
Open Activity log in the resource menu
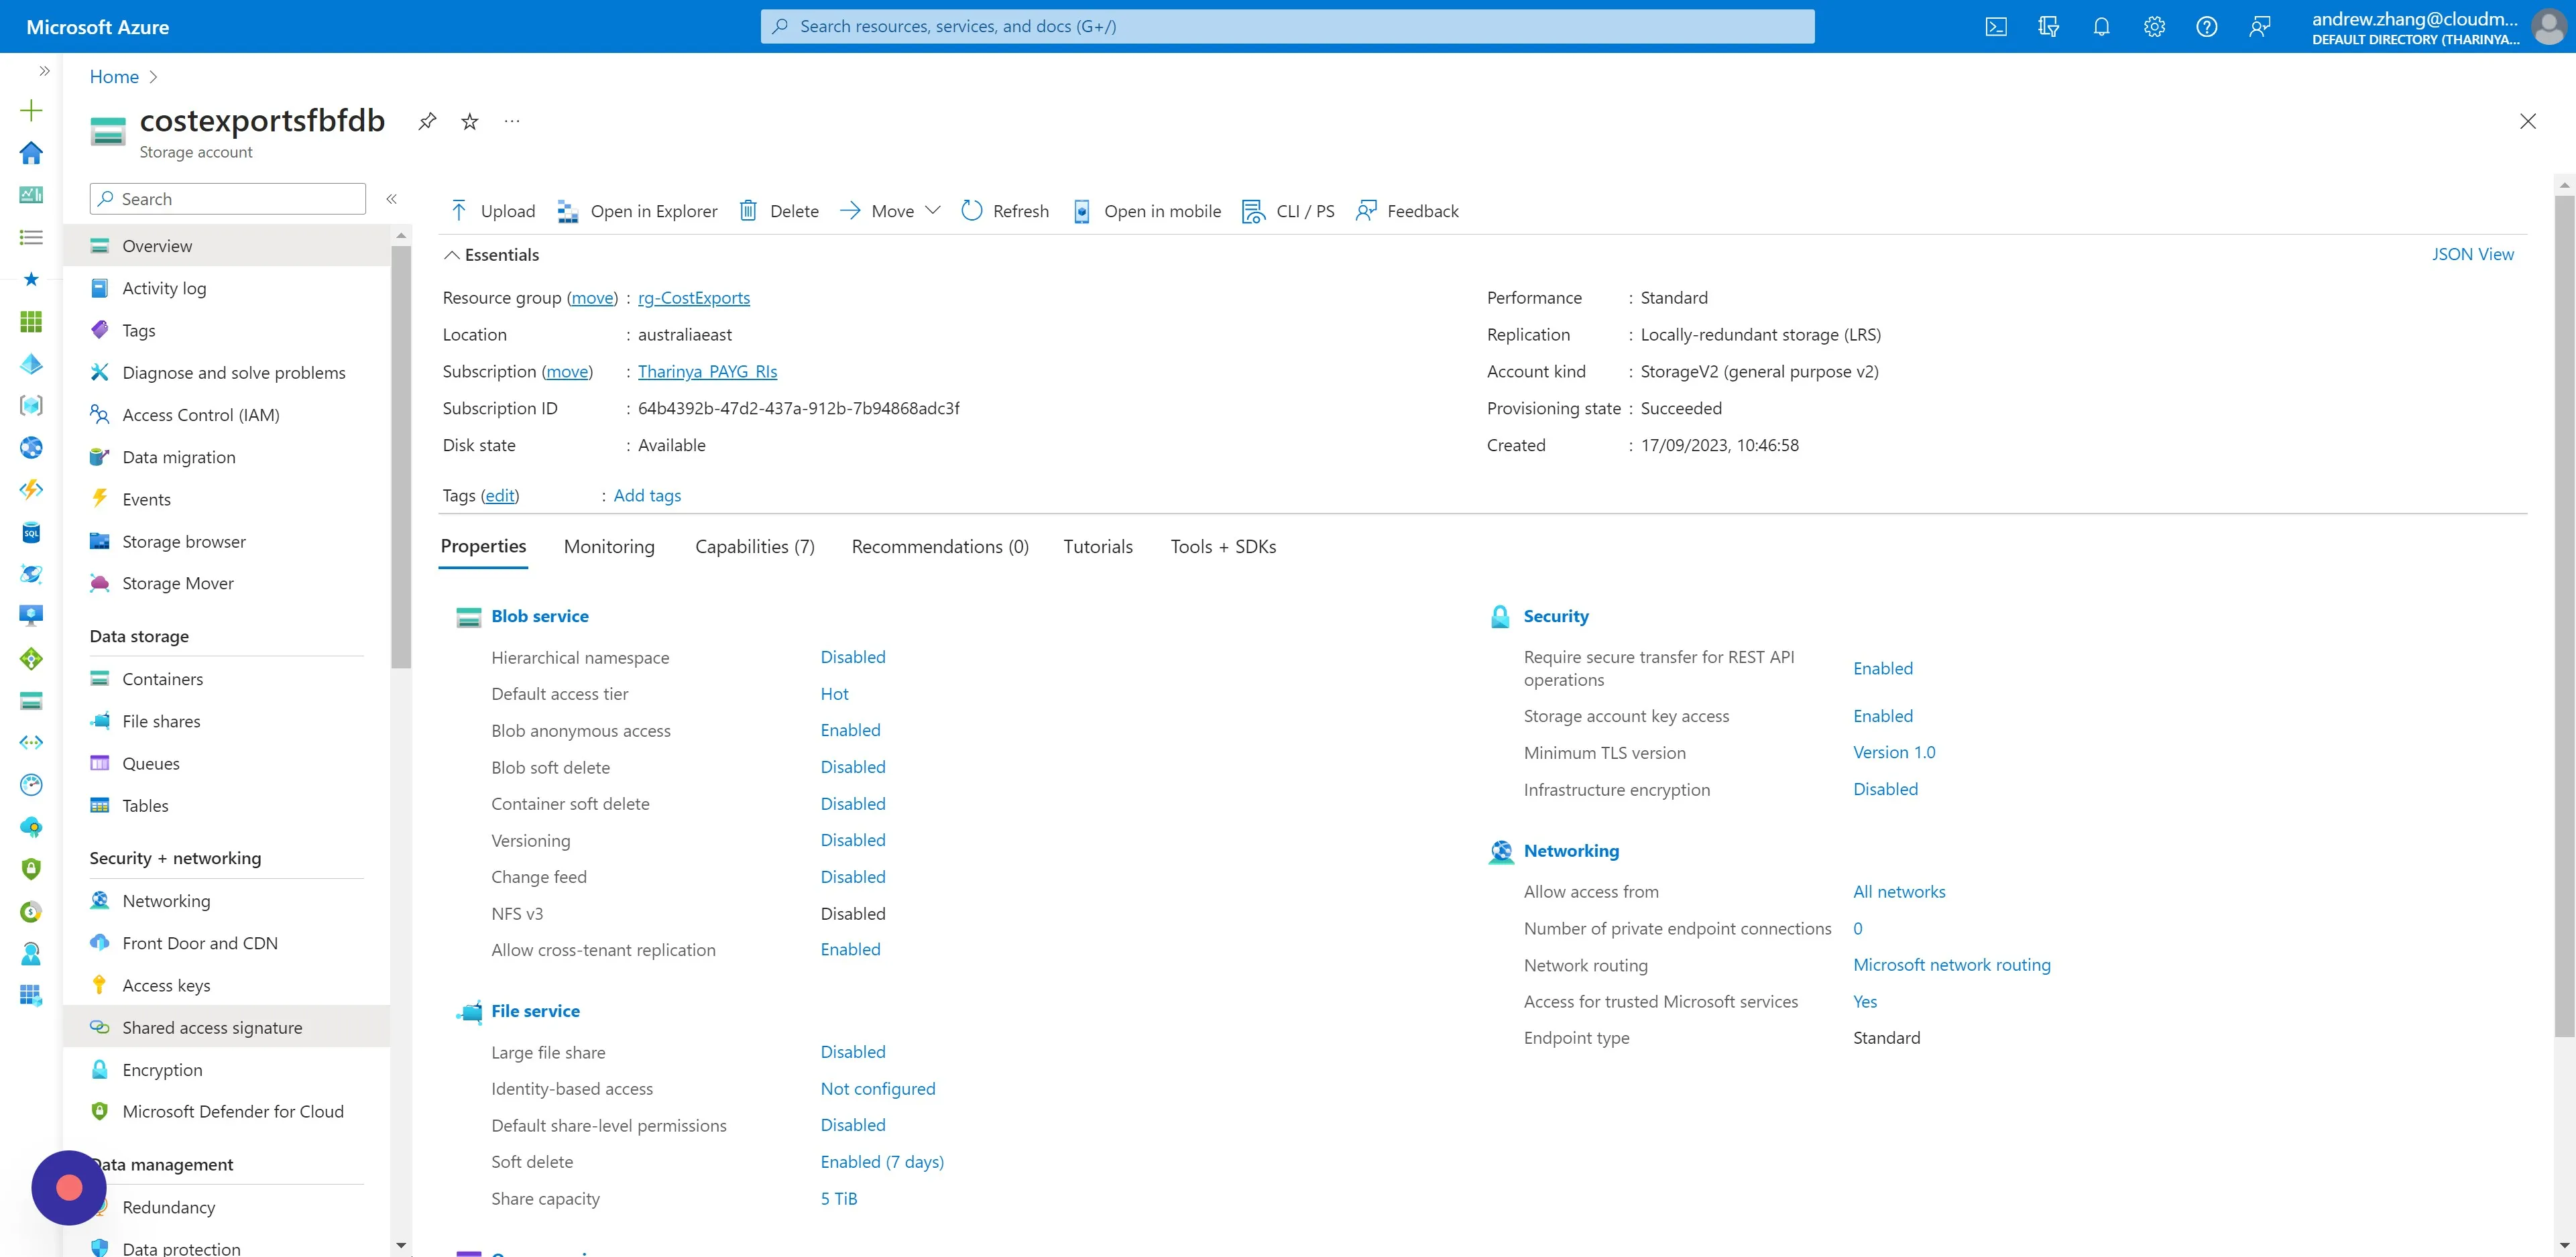pos(228,288)
